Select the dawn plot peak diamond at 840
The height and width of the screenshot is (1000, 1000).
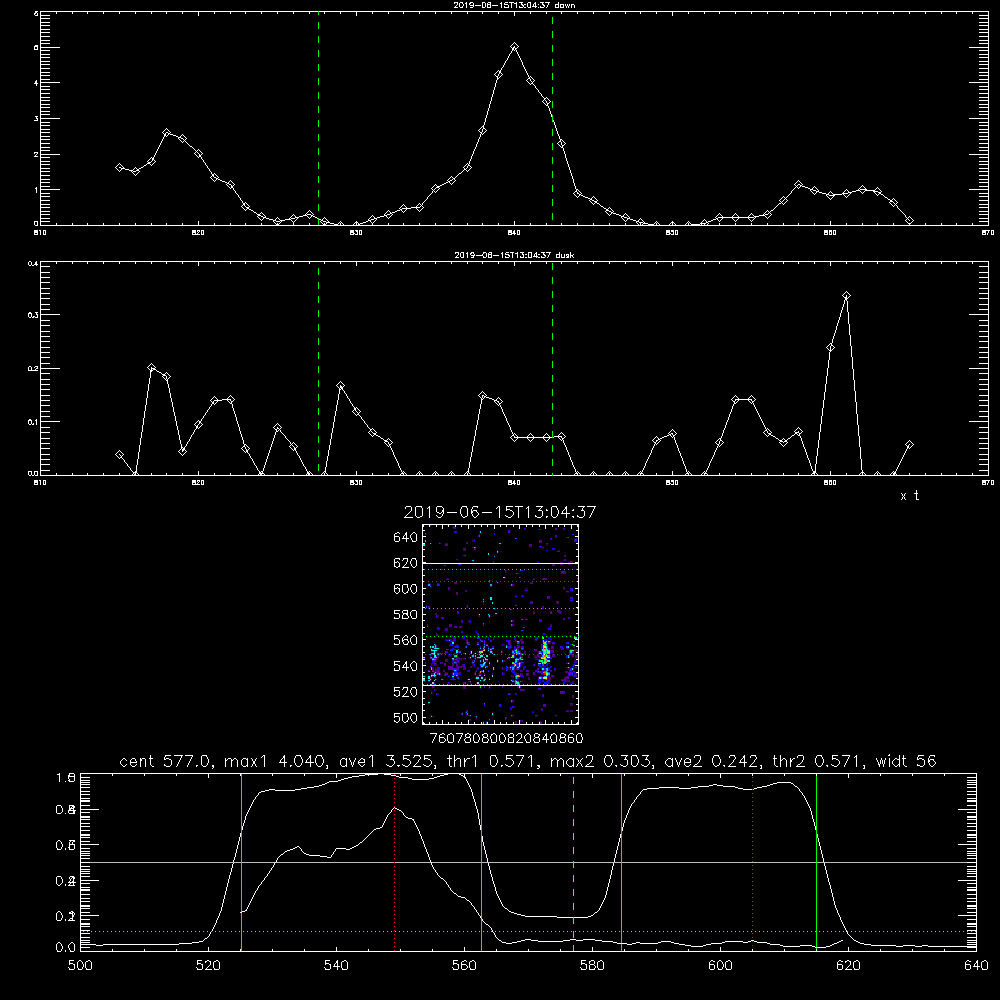click(x=515, y=47)
